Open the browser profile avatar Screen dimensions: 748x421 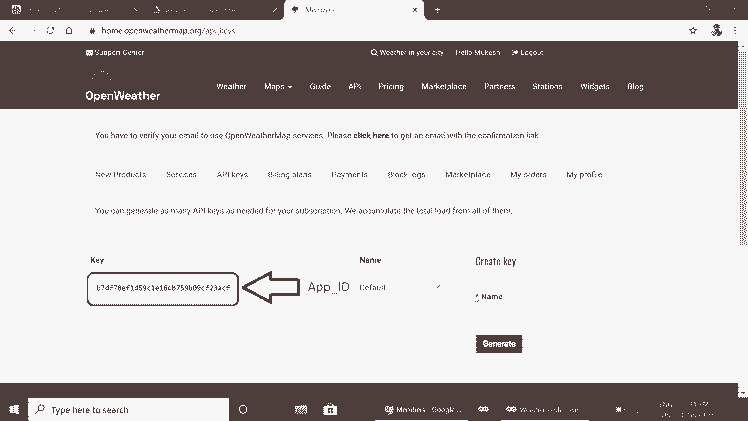coord(716,31)
